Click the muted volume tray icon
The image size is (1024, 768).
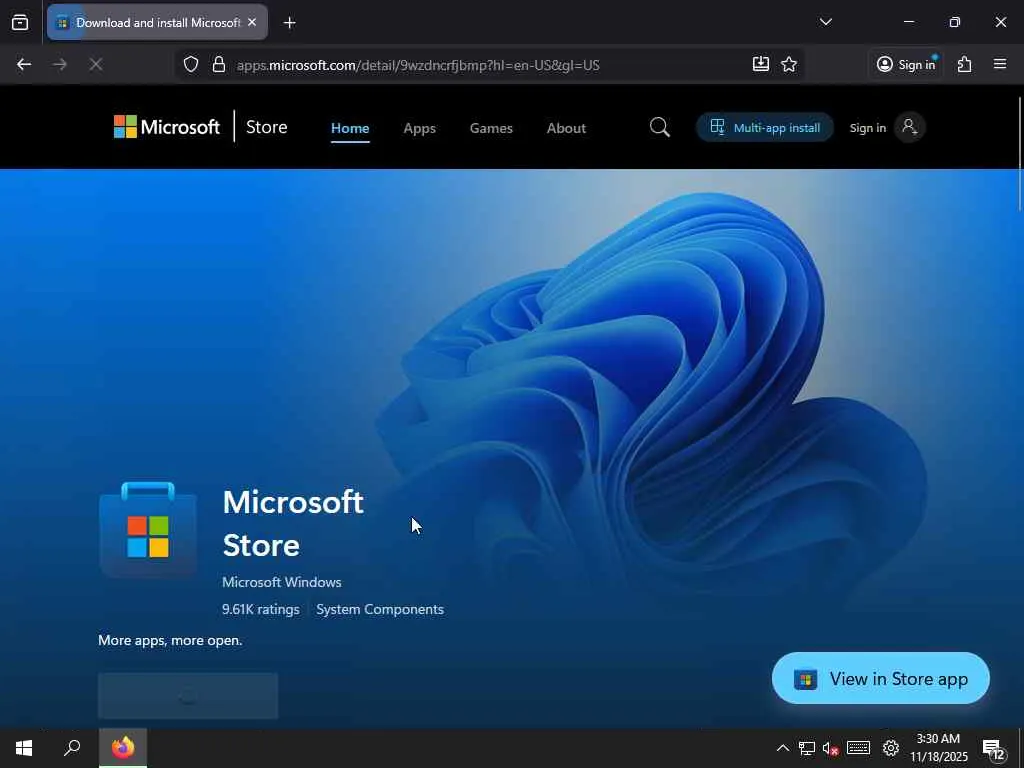(x=830, y=748)
